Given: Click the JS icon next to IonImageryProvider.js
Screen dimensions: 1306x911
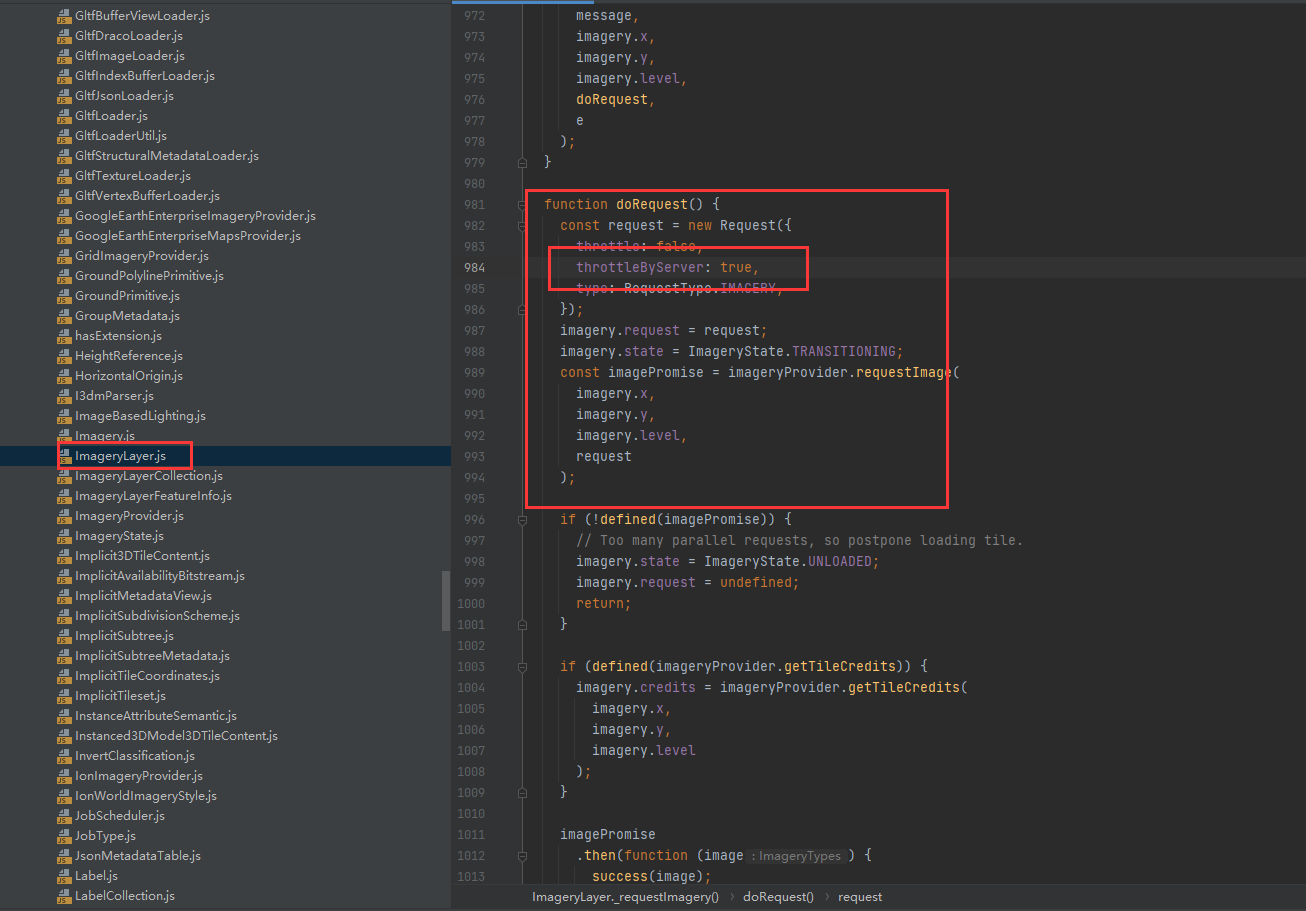Looking at the screenshot, I should click(x=65, y=777).
